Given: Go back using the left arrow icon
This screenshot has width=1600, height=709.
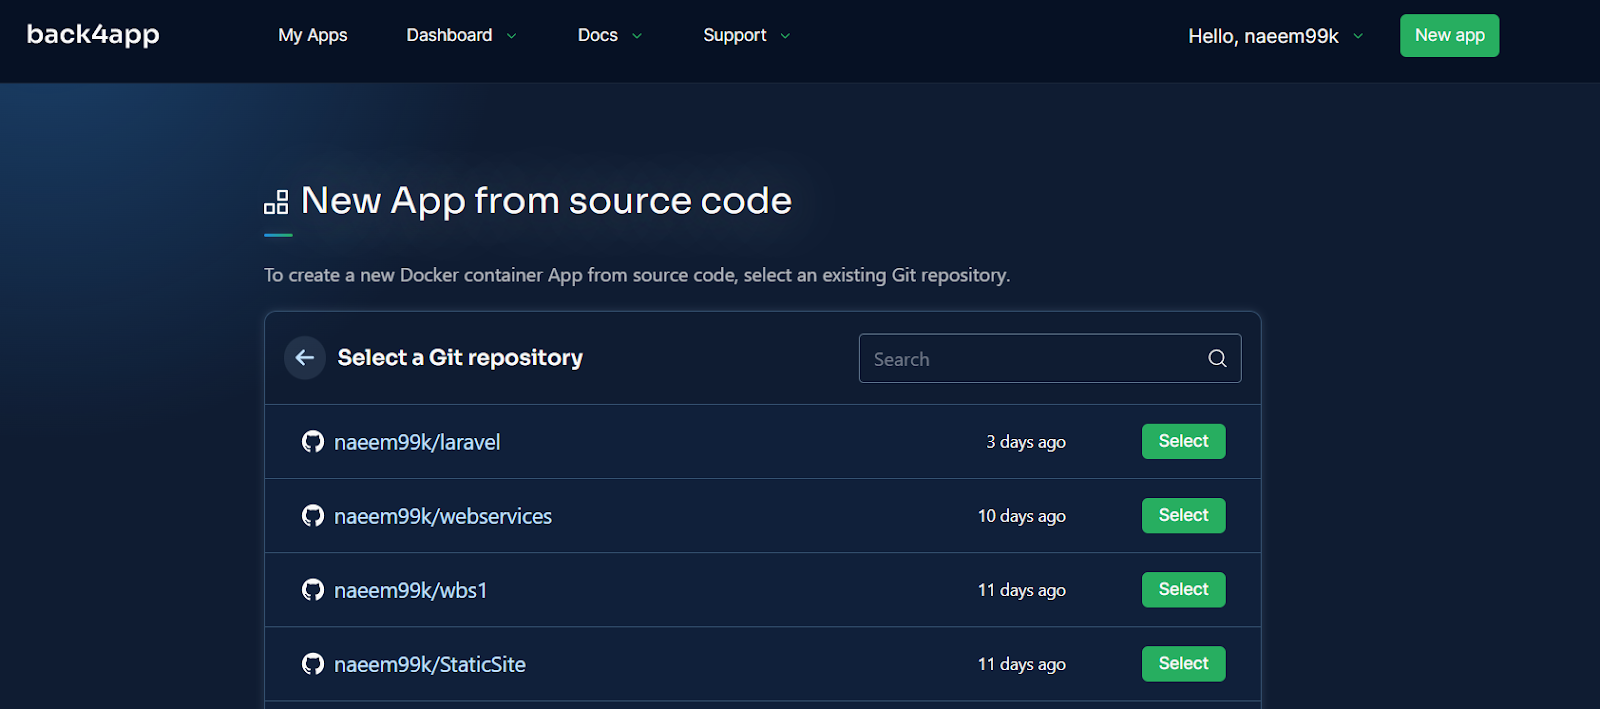Looking at the screenshot, I should (305, 358).
